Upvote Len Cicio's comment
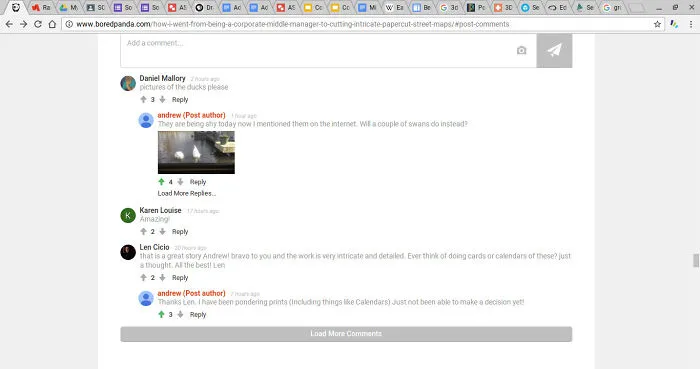 point(143,278)
